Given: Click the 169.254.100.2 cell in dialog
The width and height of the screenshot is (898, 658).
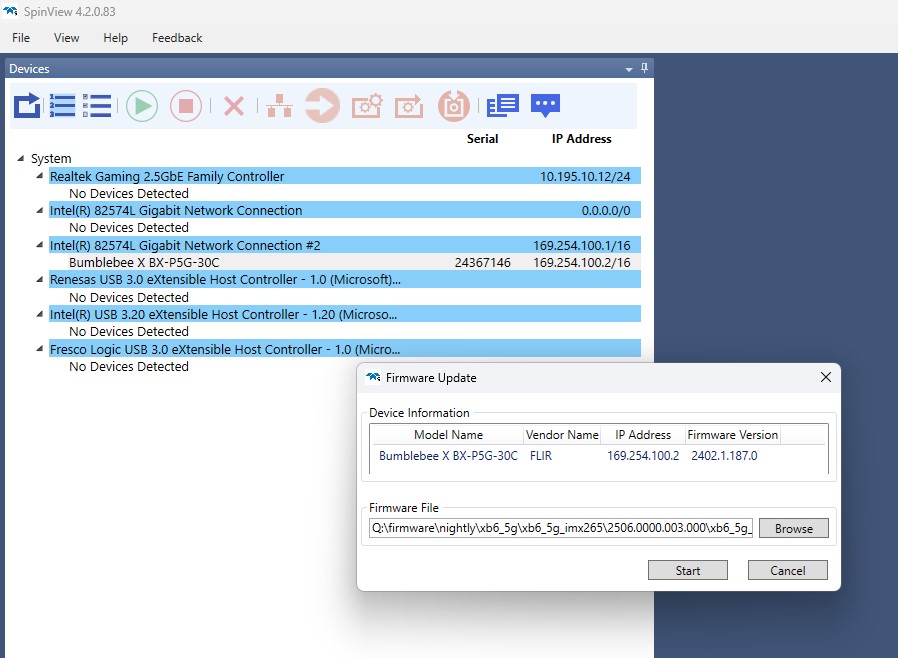Looking at the screenshot, I should pos(643,456).
